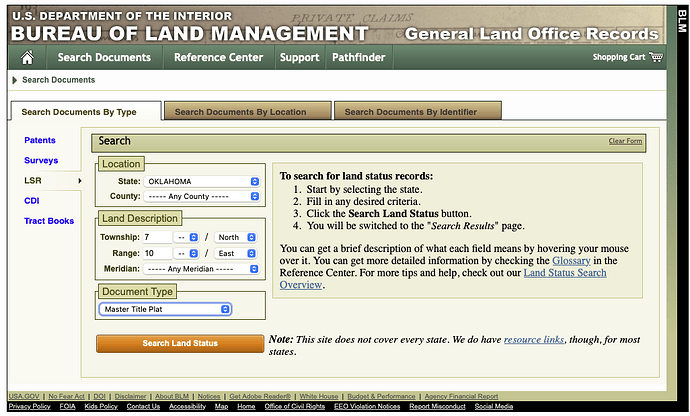The image size is (690, 416).
Task: Click the Search Documents breadcrumb arrow
Action: (x=15, y=80)
